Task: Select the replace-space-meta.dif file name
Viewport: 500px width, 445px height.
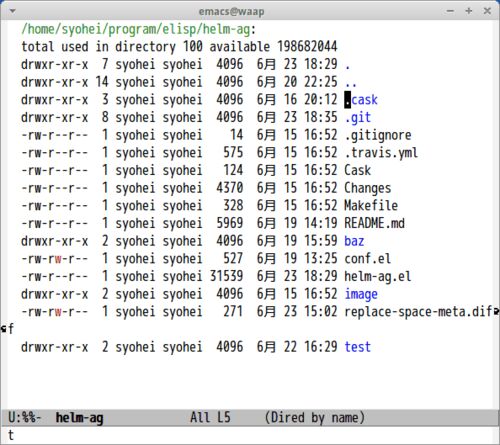Action: [x=419, y=312]
